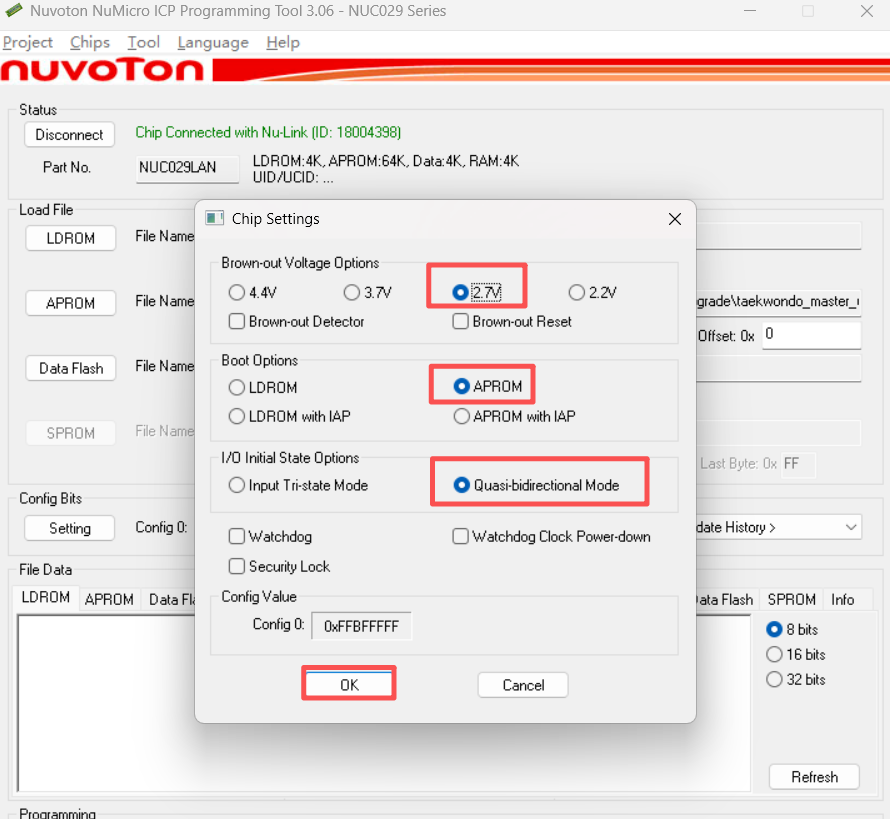This screenshot has height=819, width=890.
Task: Choose the 3.7V brown-out voltage
Action: click(351, 293)
